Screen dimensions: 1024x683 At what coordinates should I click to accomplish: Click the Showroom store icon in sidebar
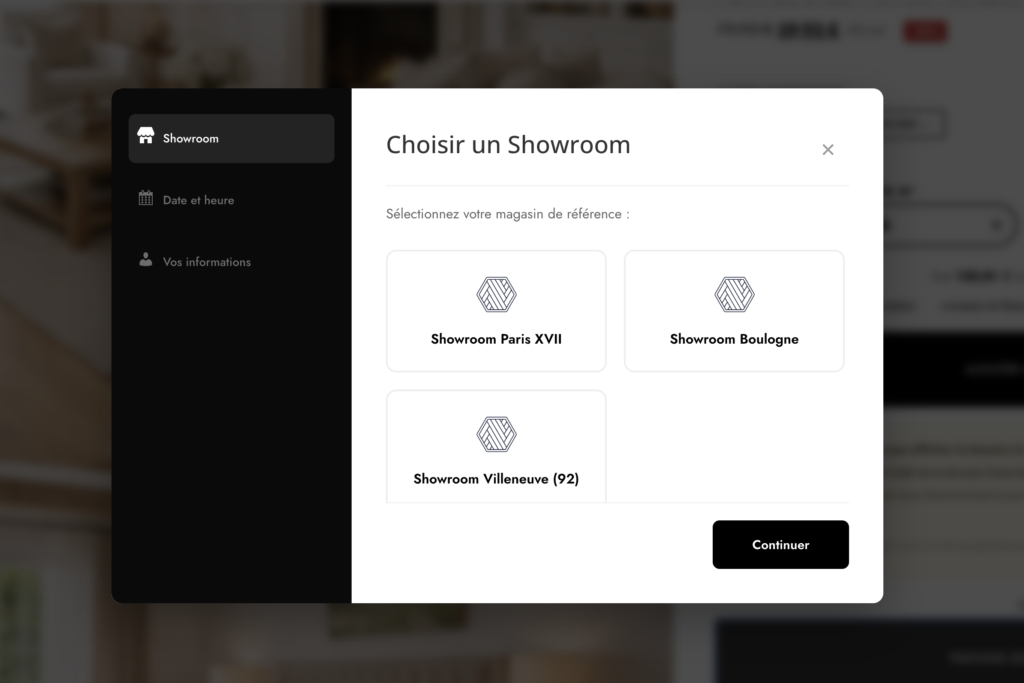click(x=146, y=136)
